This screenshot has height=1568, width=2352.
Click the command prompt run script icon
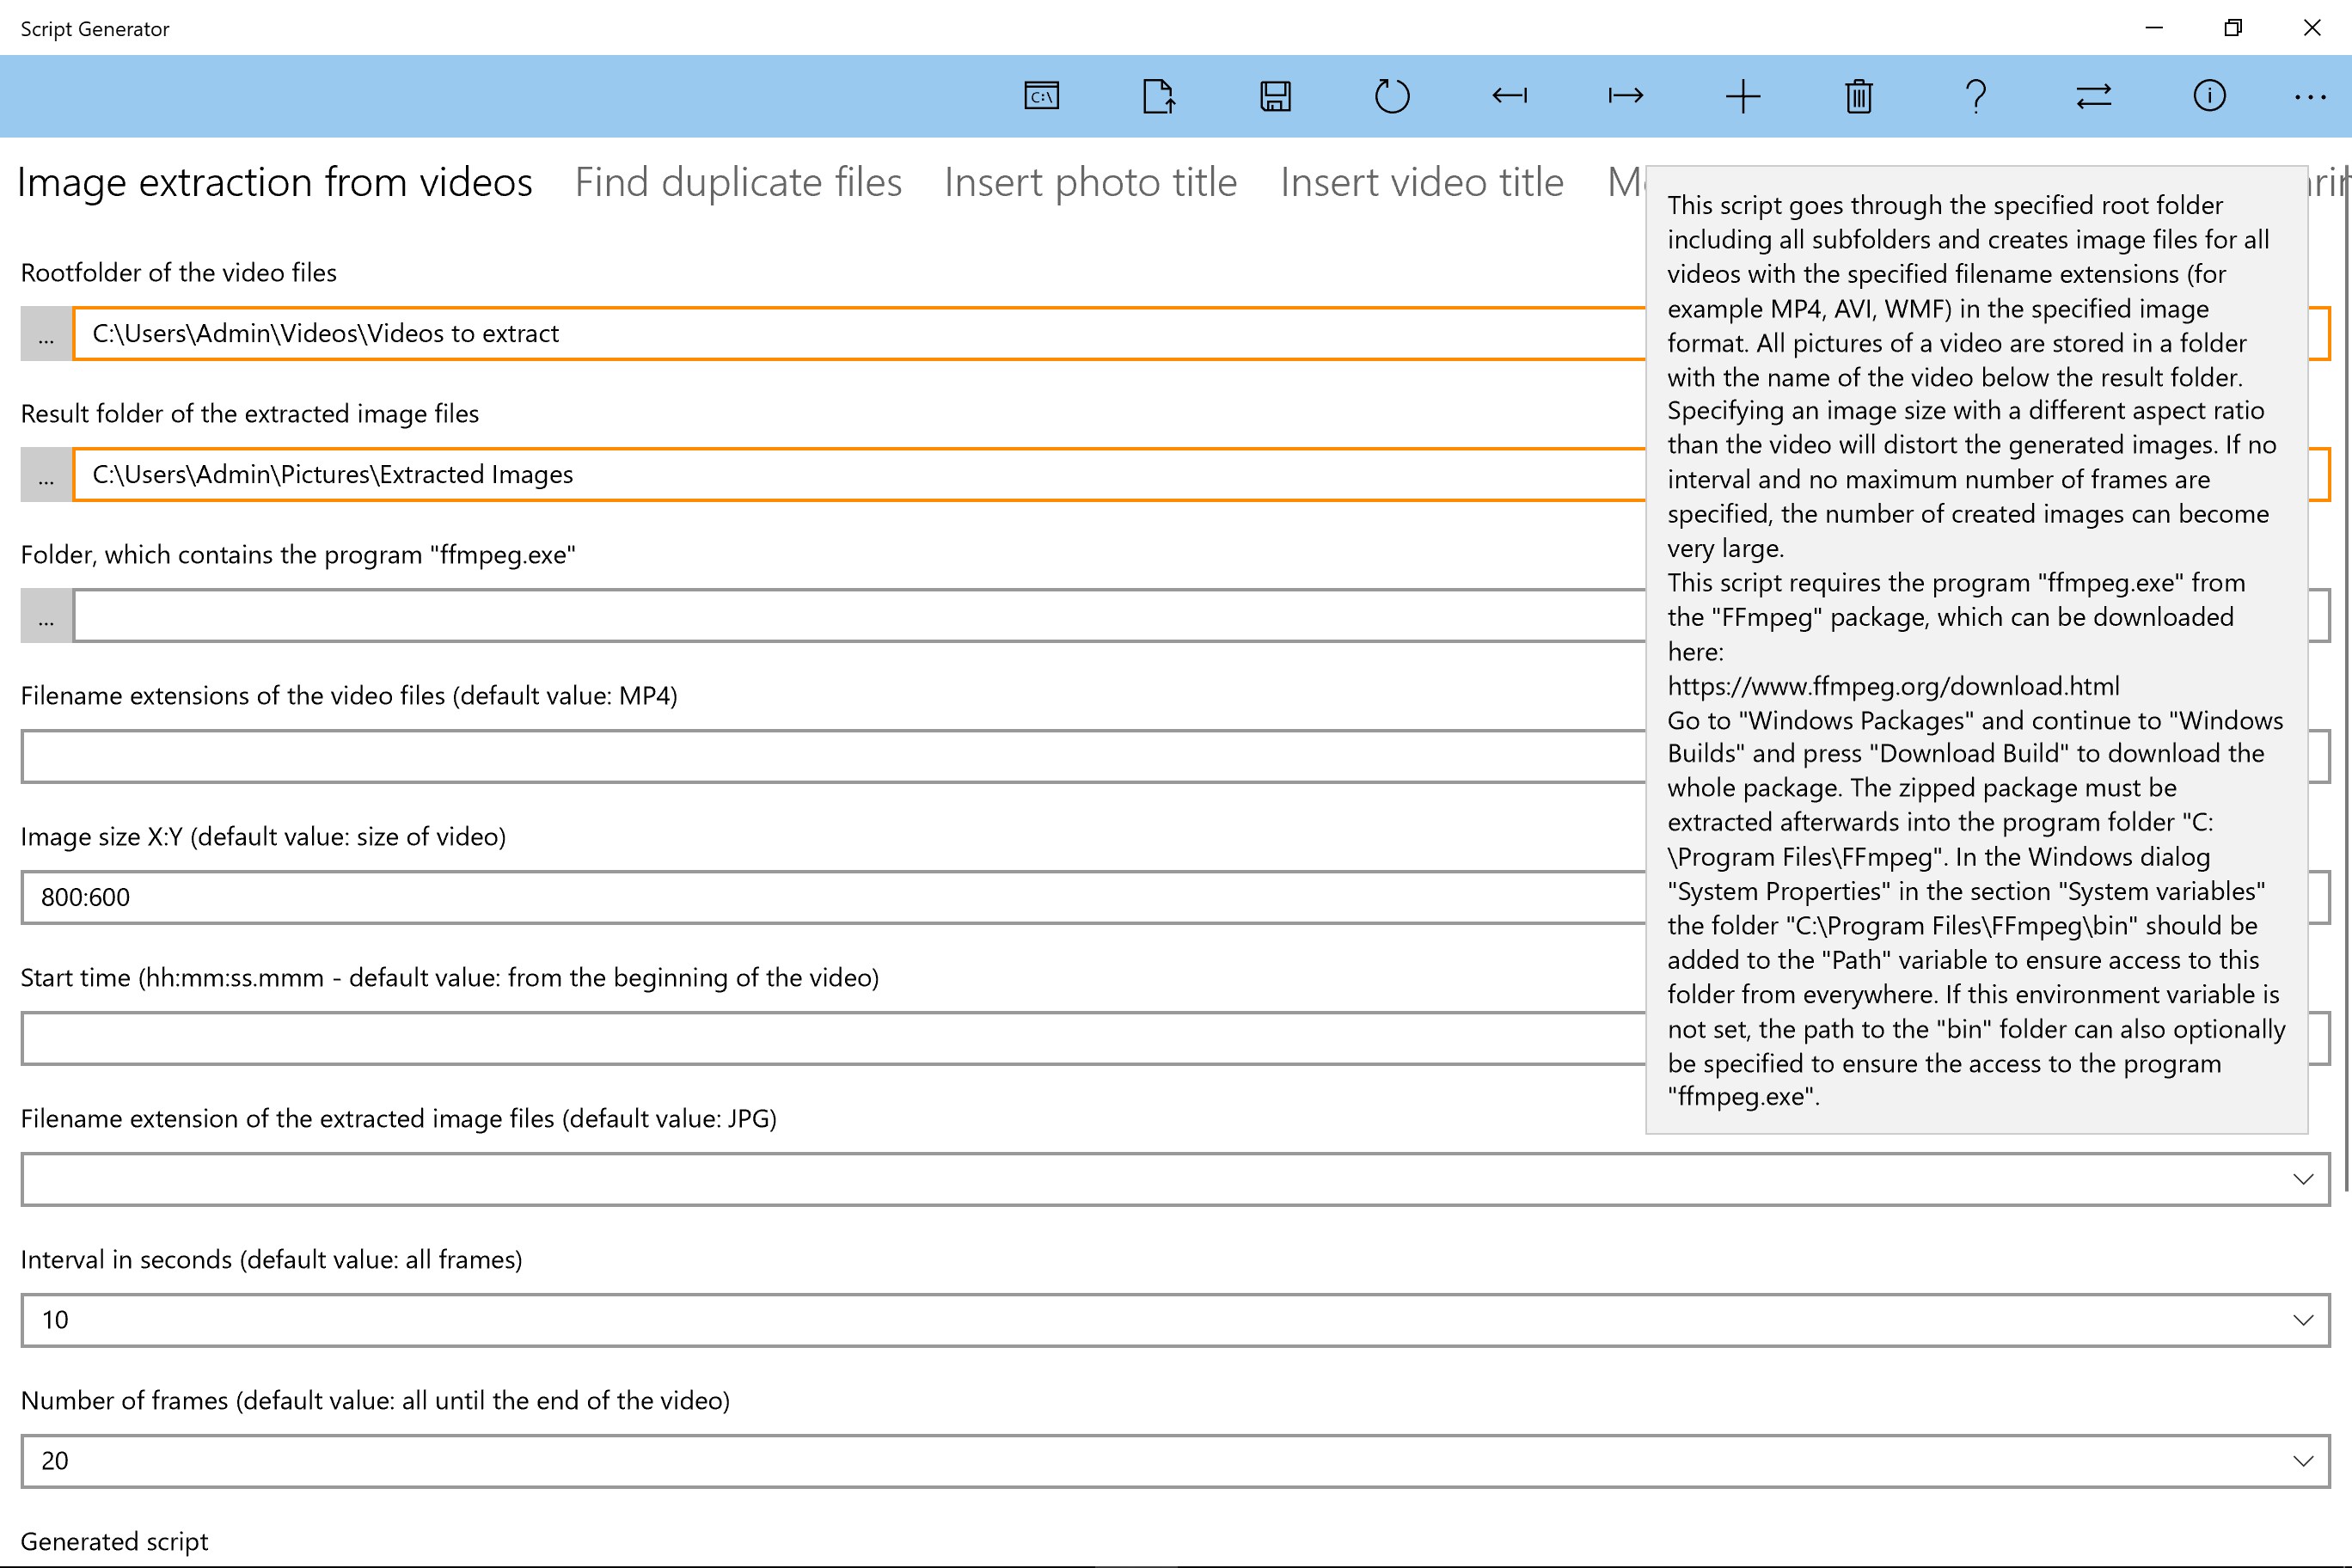[x=1041, y=96]
